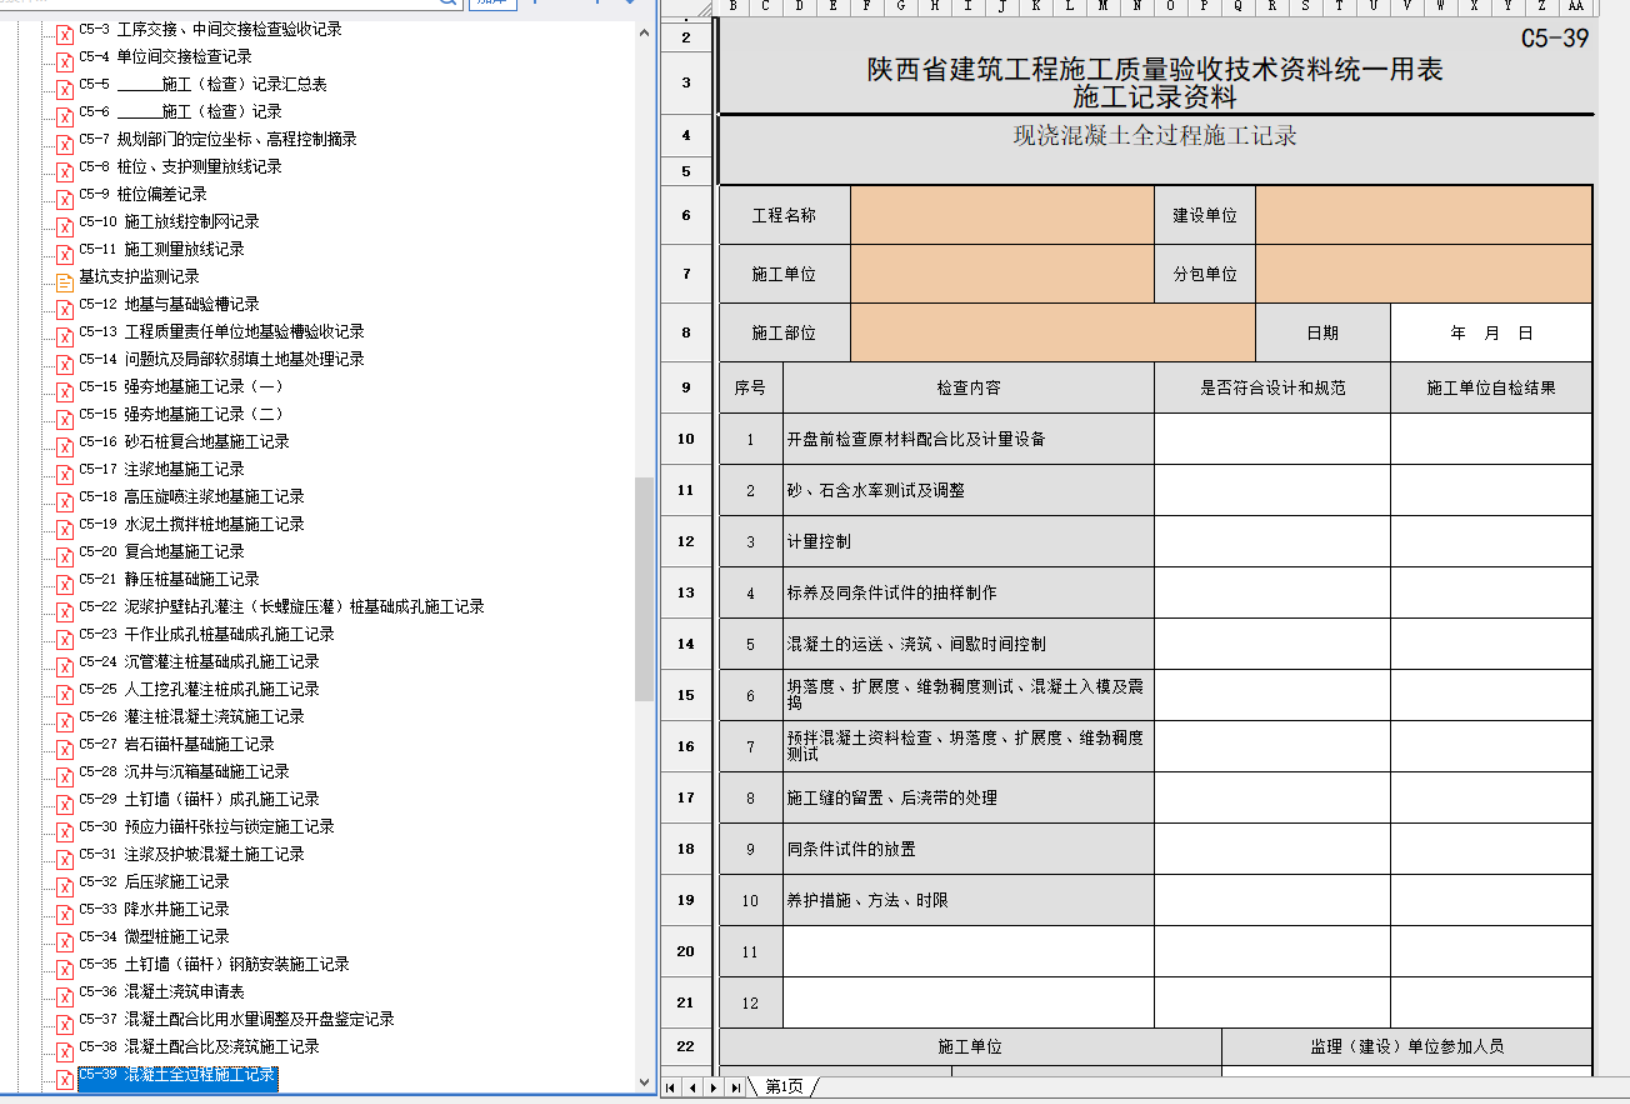1630x1104 pixels.
Task: Click the file icon beside C5-31 注浆及护坡混凝土施工记录
Action: click(x=65, y=859)
